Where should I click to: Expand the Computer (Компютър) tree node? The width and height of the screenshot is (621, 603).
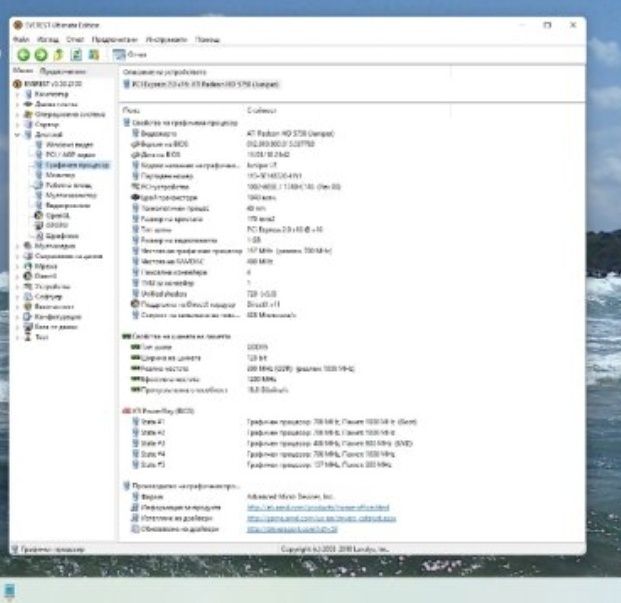click(x=16, y=95)
